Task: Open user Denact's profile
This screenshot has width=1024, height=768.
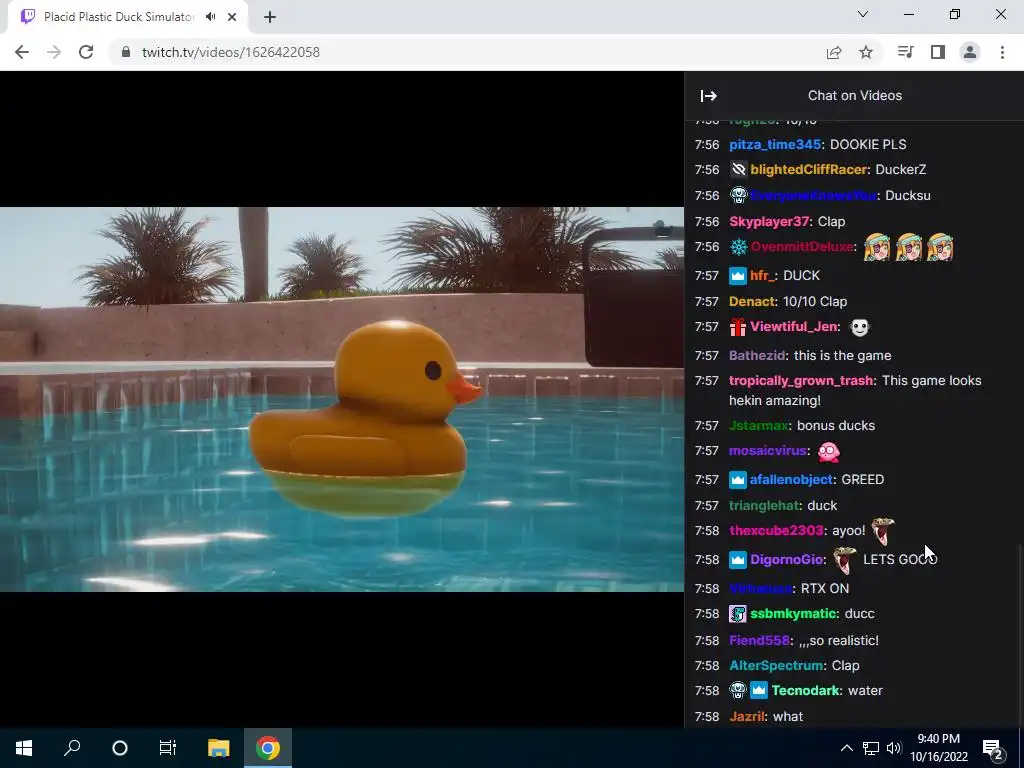Action: [752, 302]
